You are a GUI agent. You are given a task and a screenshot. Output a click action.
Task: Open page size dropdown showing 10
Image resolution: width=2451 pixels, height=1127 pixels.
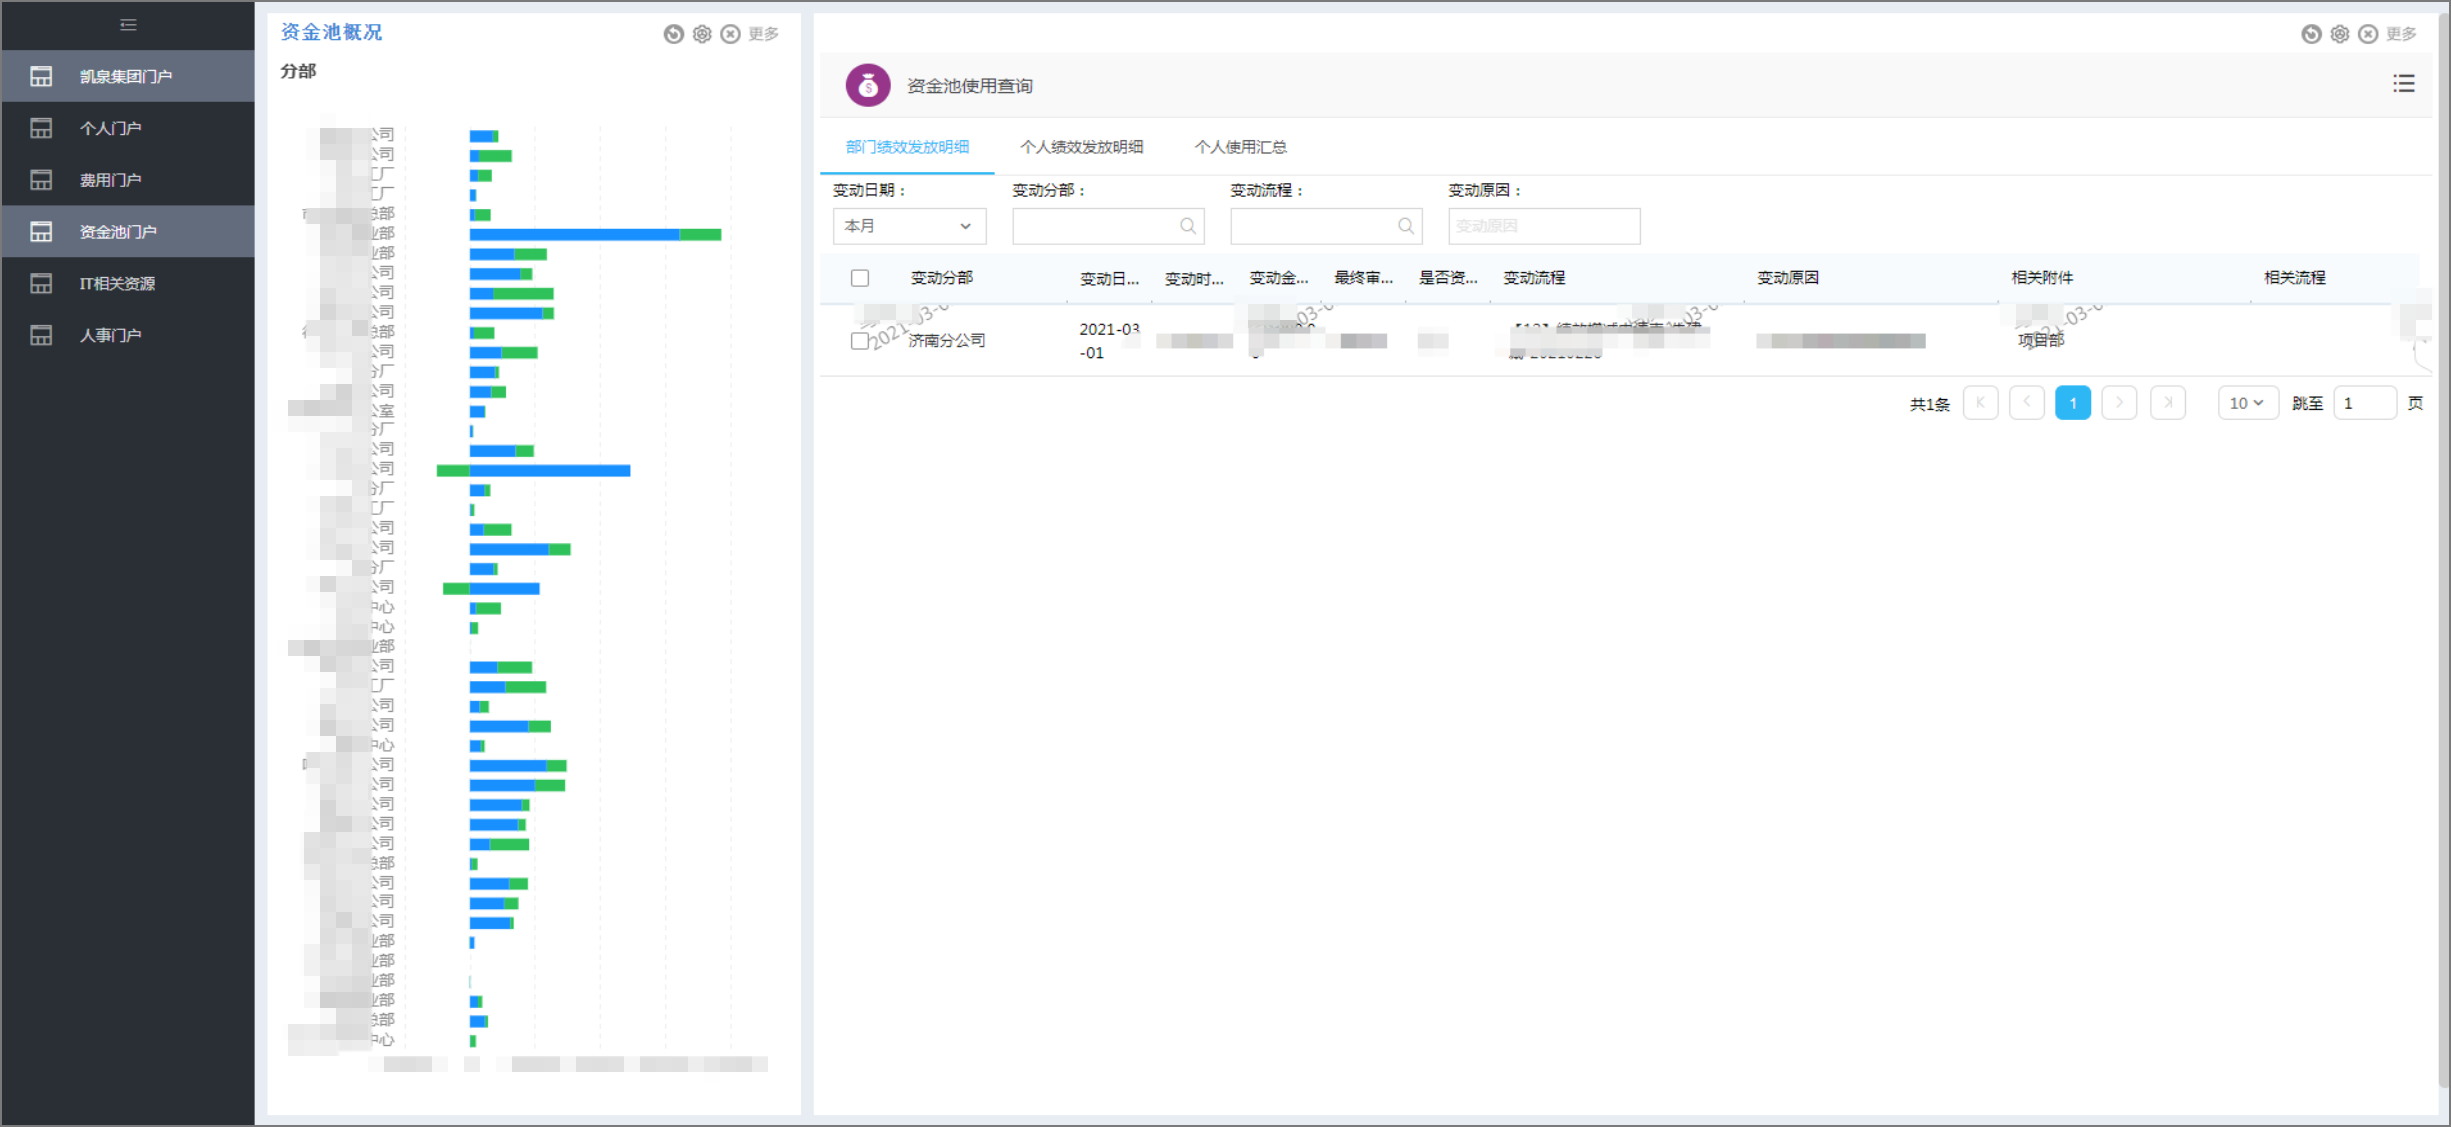tap(2247, 403)
